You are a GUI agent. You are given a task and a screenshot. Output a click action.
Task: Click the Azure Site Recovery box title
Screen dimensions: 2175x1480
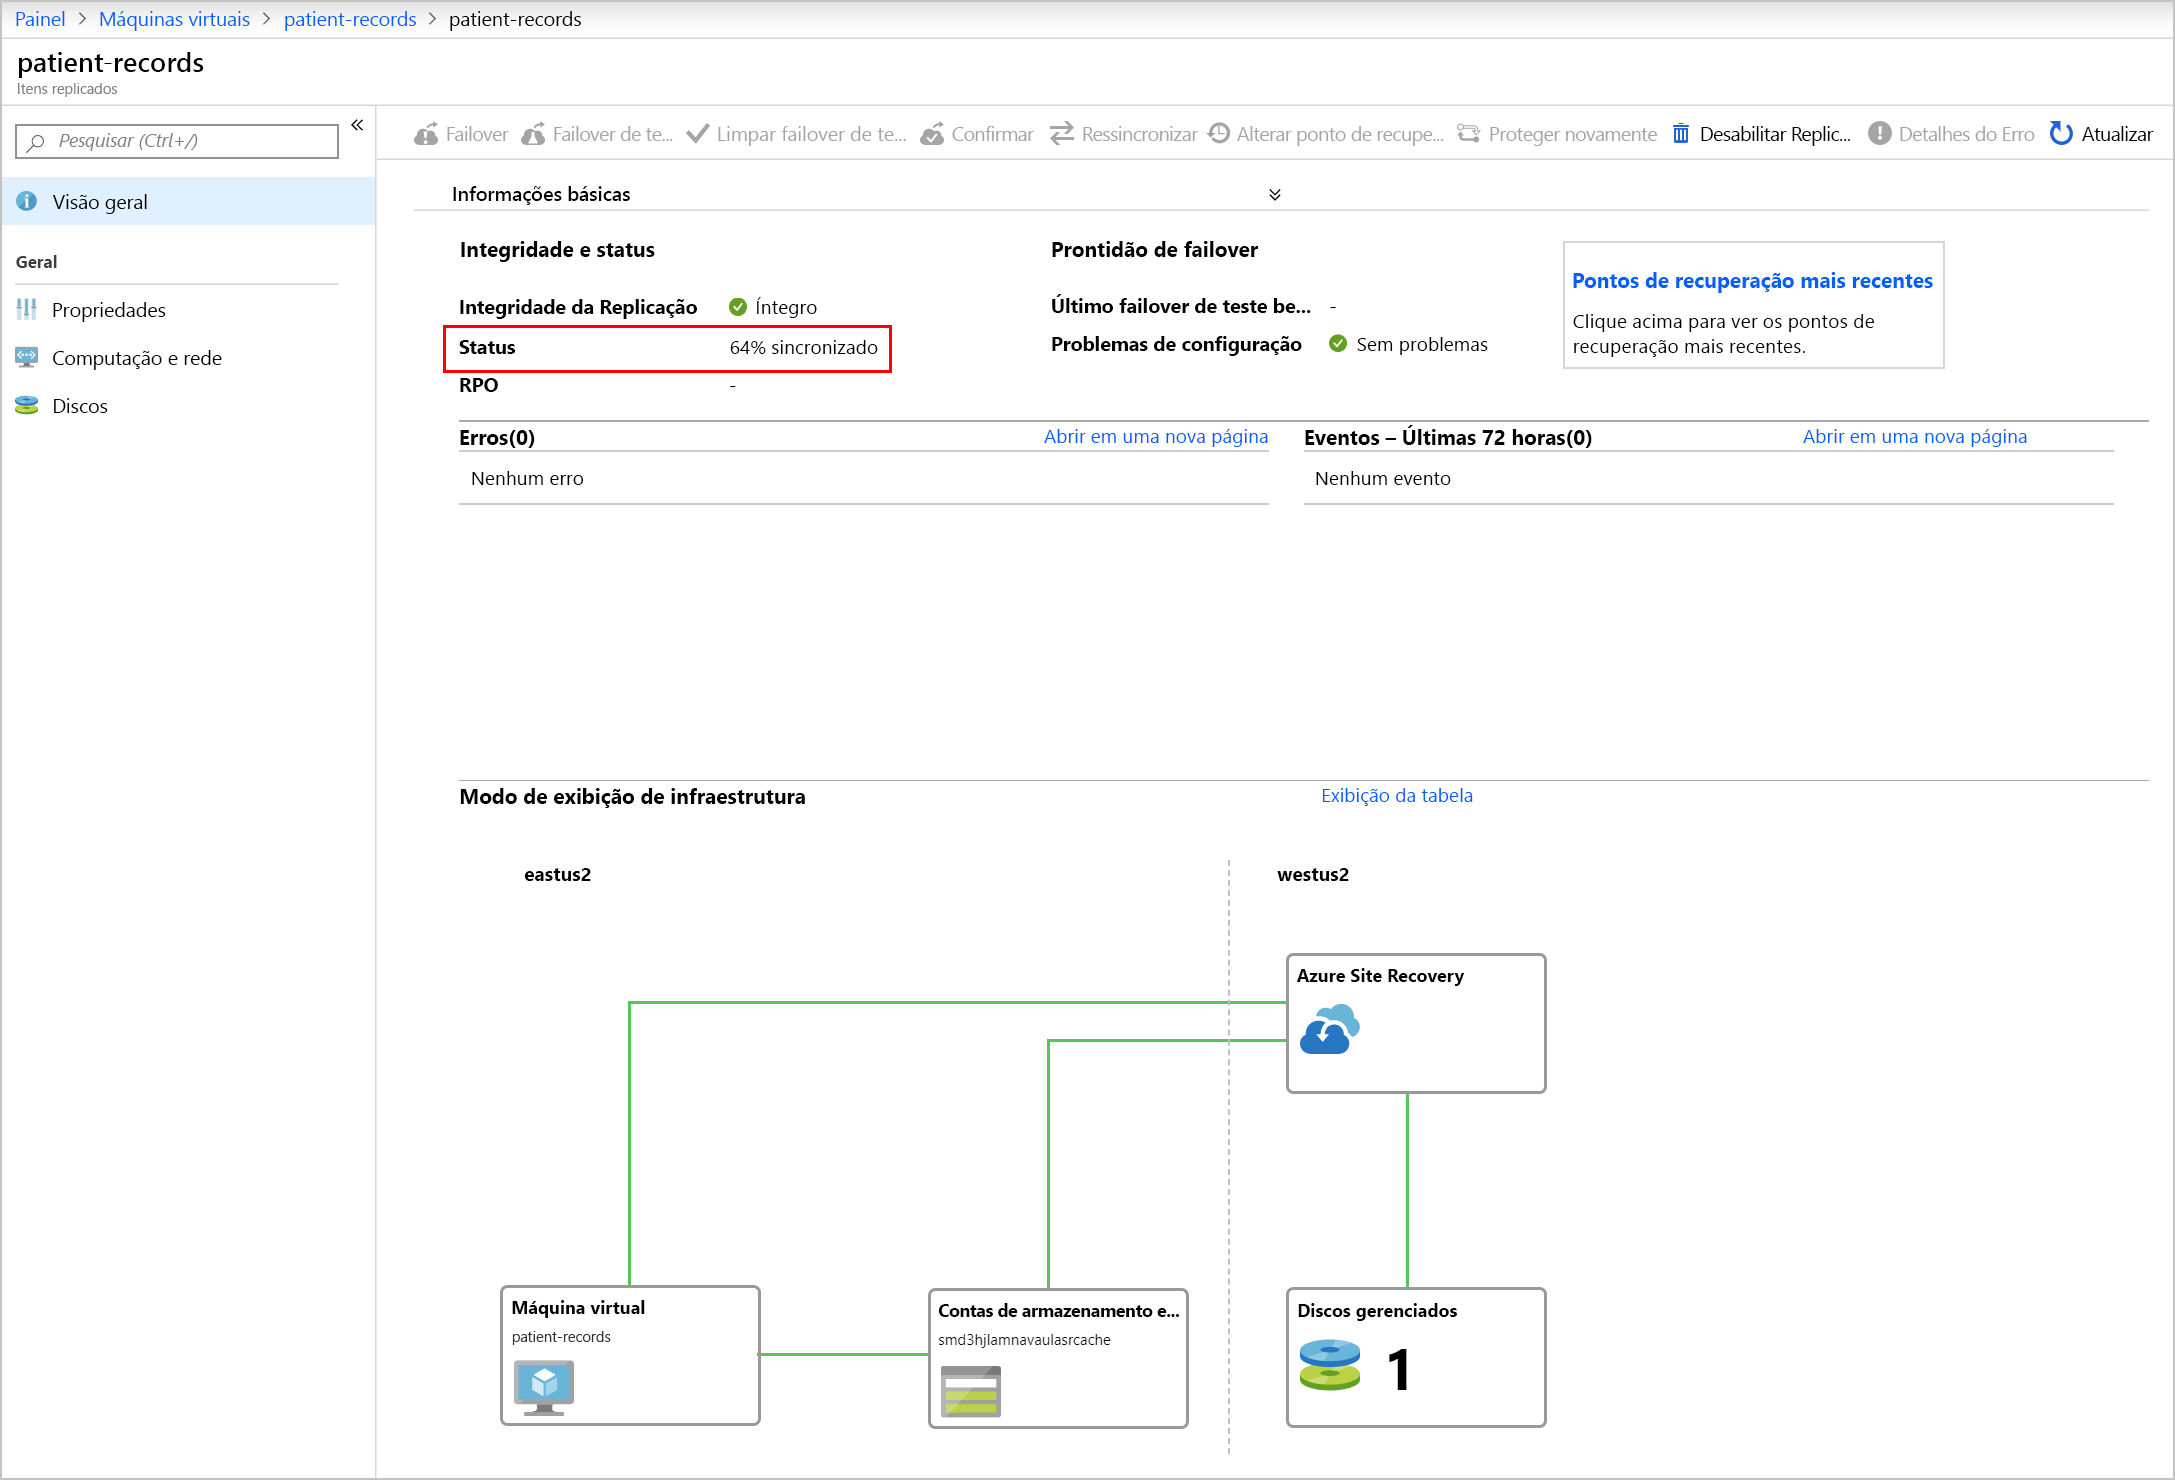[x=1380, y=976]
